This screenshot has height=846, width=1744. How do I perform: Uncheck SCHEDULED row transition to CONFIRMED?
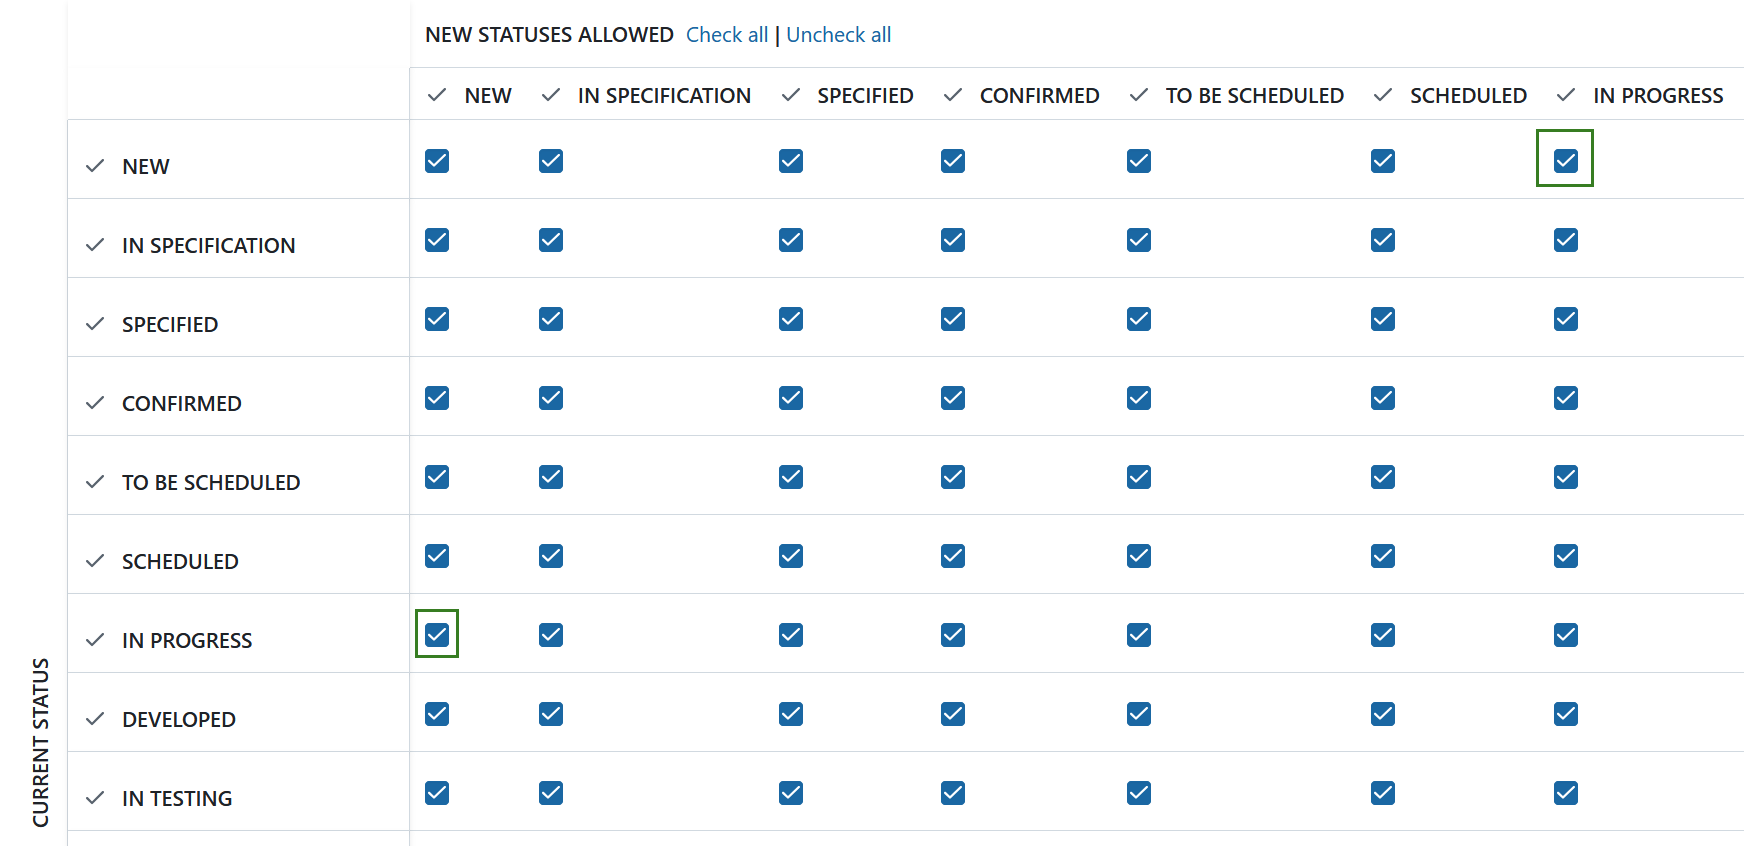pos(952,556)
